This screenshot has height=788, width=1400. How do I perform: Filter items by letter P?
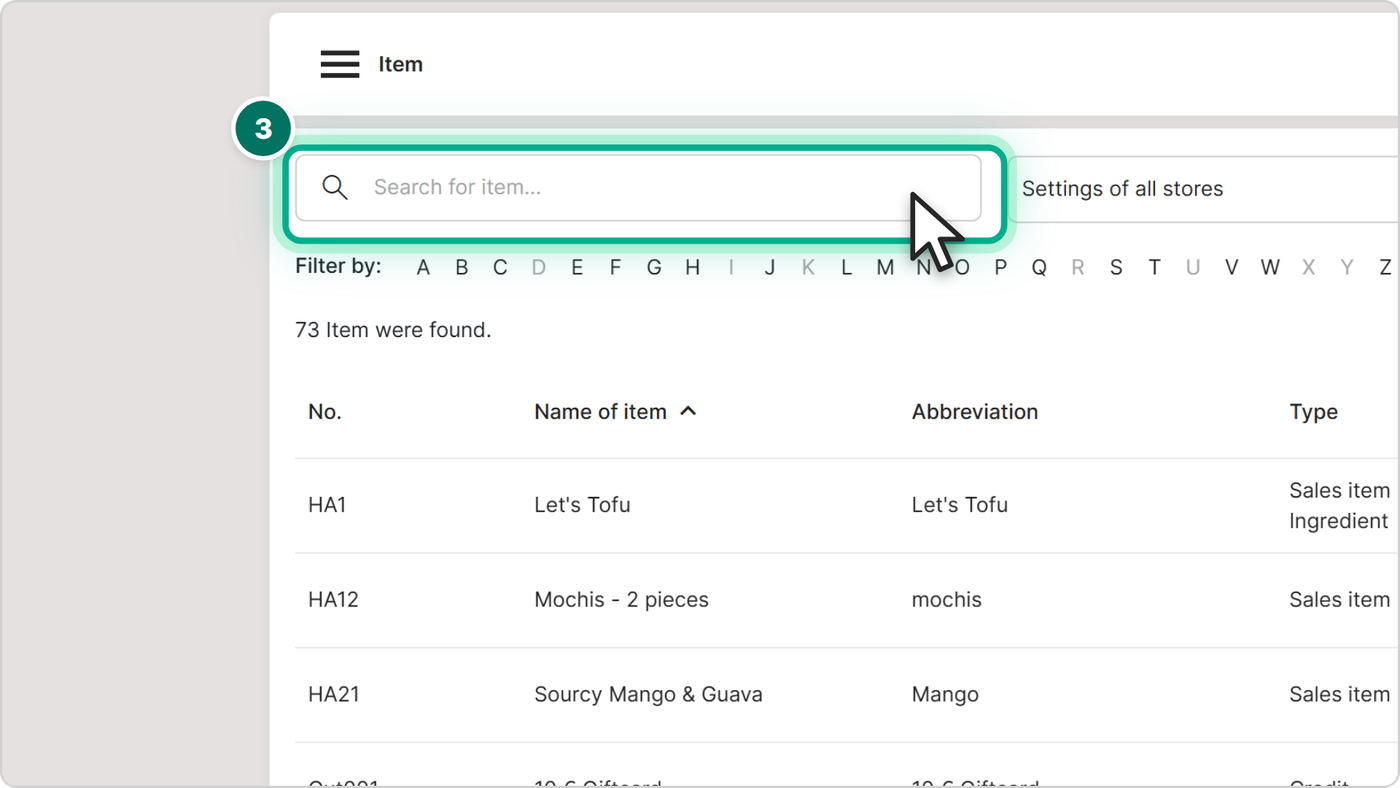(1000, 267)
